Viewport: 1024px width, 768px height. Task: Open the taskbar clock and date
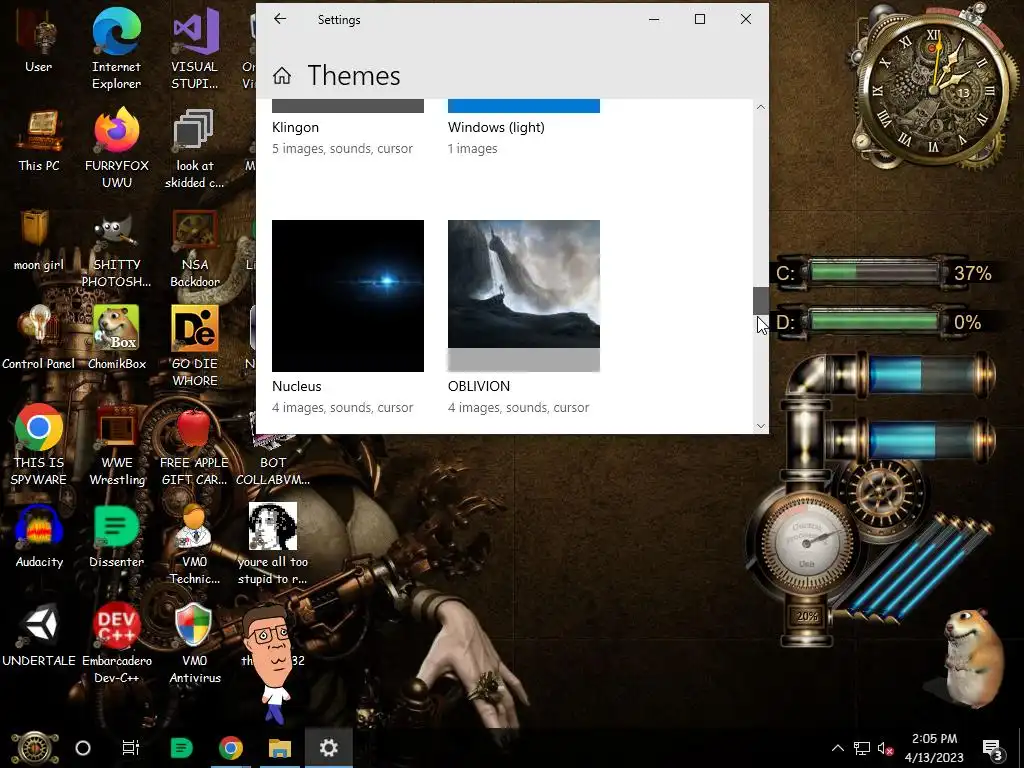[x=934, y=748]
